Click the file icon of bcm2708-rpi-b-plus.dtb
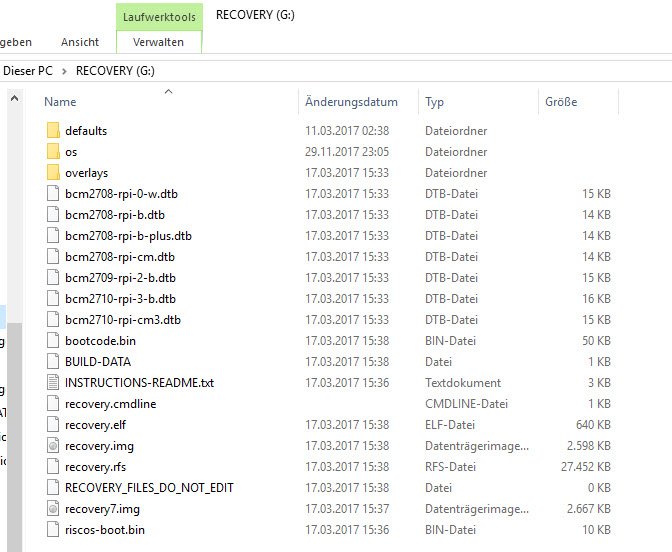This screenshot has height=552, width=672. tap(53, 235)
